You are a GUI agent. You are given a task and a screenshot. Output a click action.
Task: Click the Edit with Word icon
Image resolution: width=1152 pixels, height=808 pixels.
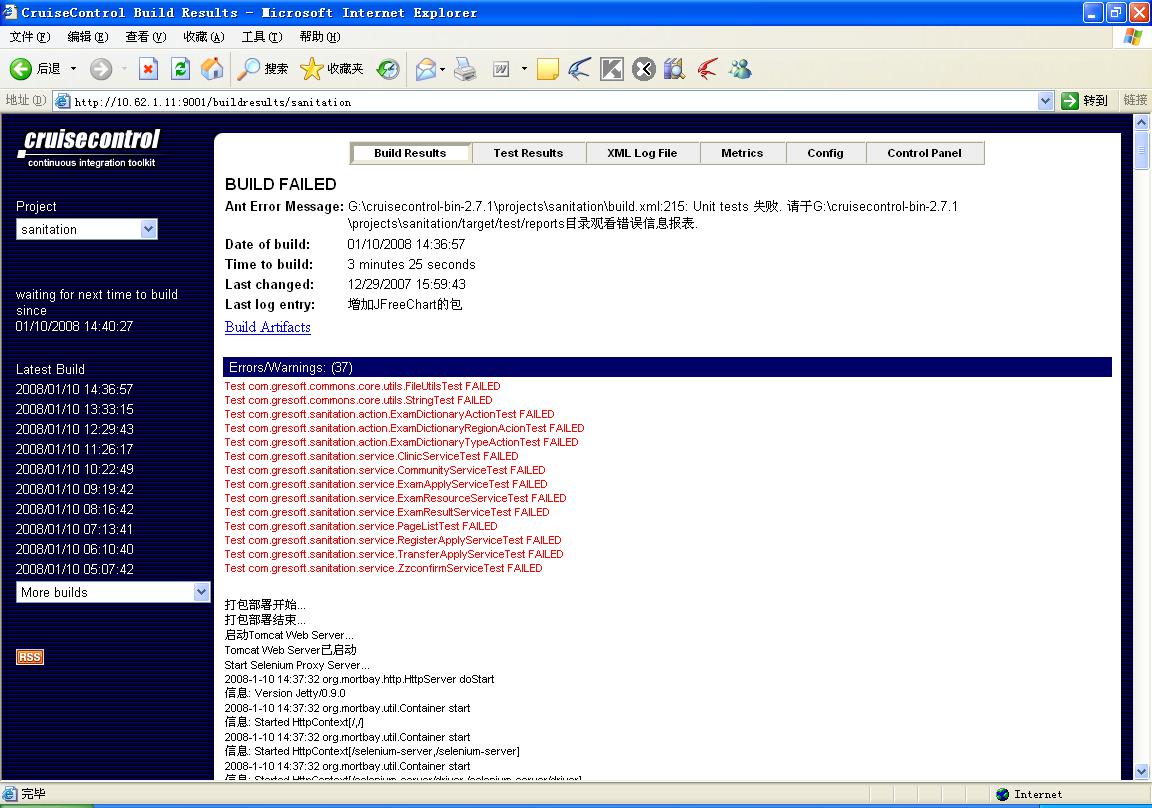click(x=501, y=69)
